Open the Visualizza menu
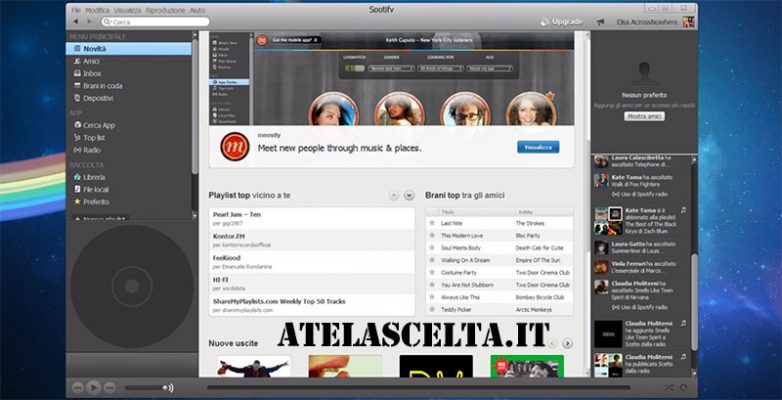Screen dimensions: 782x400 pos(127,10)
